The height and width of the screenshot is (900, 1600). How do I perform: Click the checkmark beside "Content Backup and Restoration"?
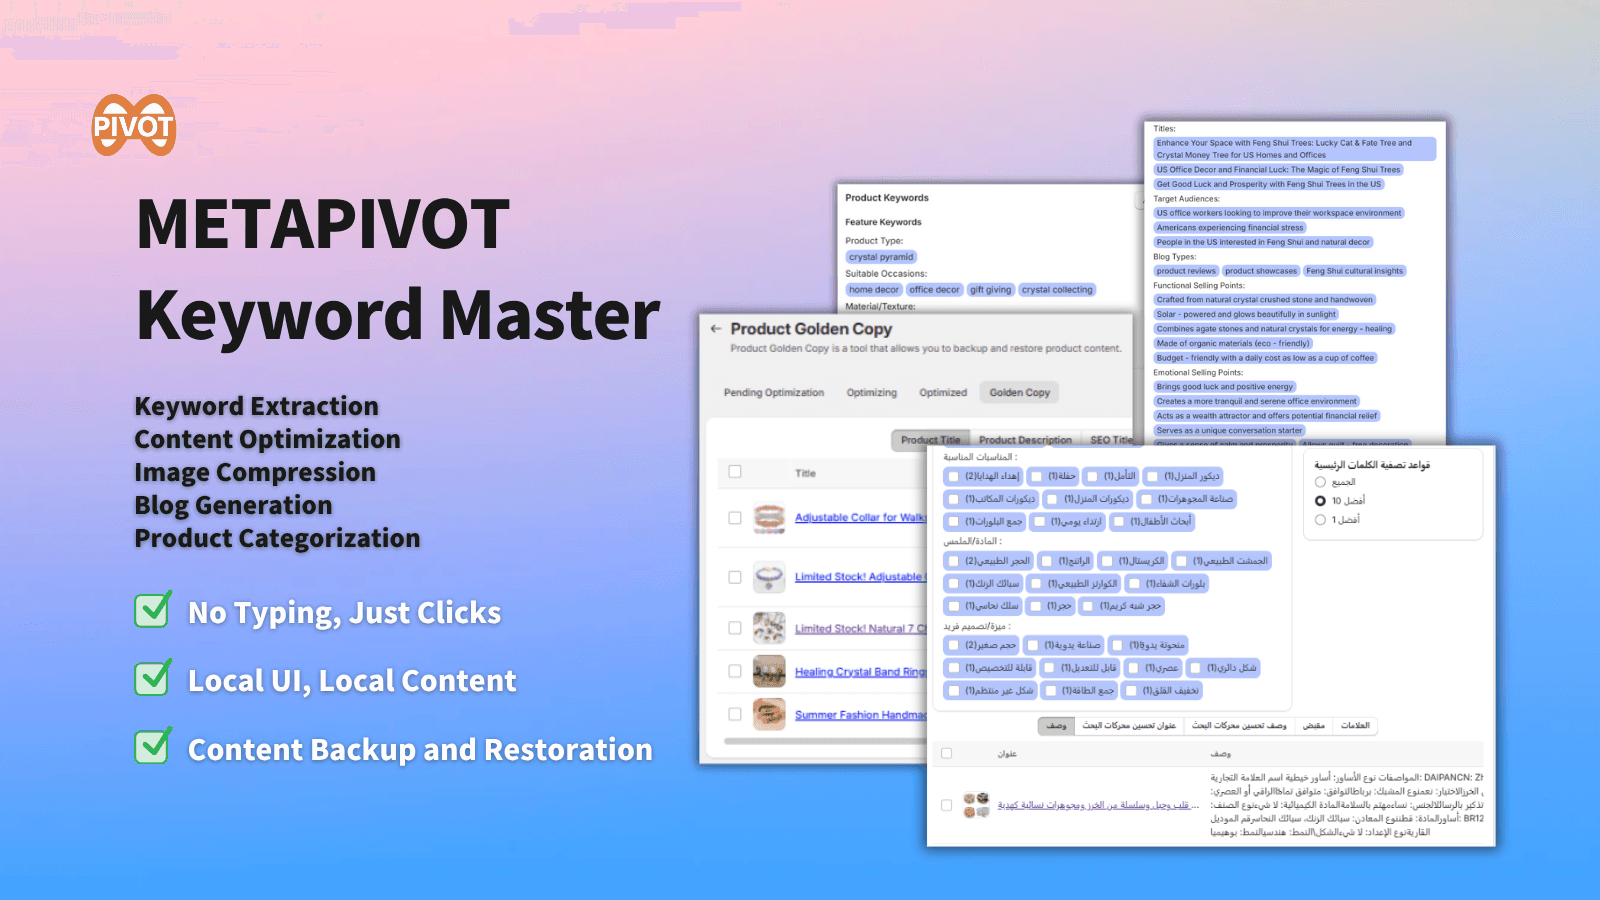150,749
